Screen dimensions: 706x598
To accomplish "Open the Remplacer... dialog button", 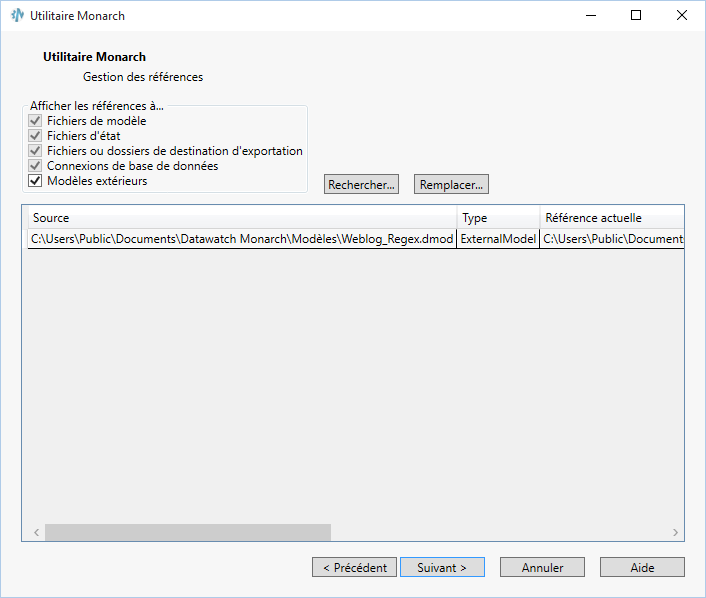I will (x=451, y=184).
